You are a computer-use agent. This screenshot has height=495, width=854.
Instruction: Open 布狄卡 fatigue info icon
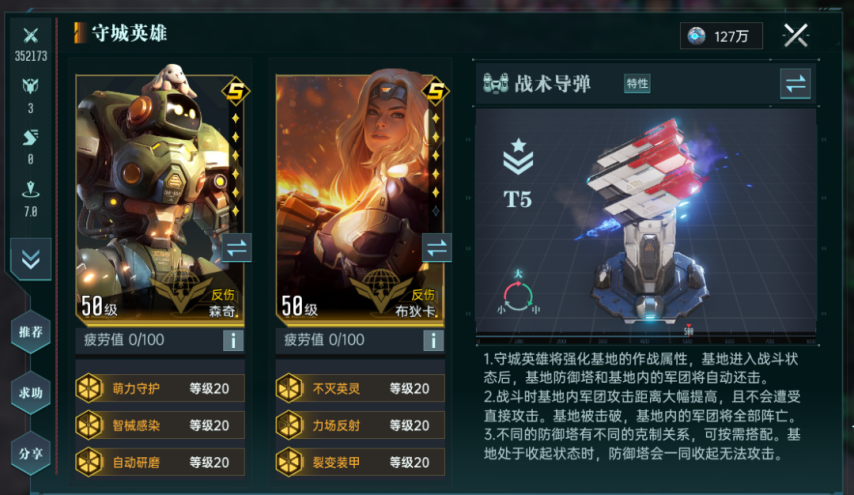pos(434,340)
